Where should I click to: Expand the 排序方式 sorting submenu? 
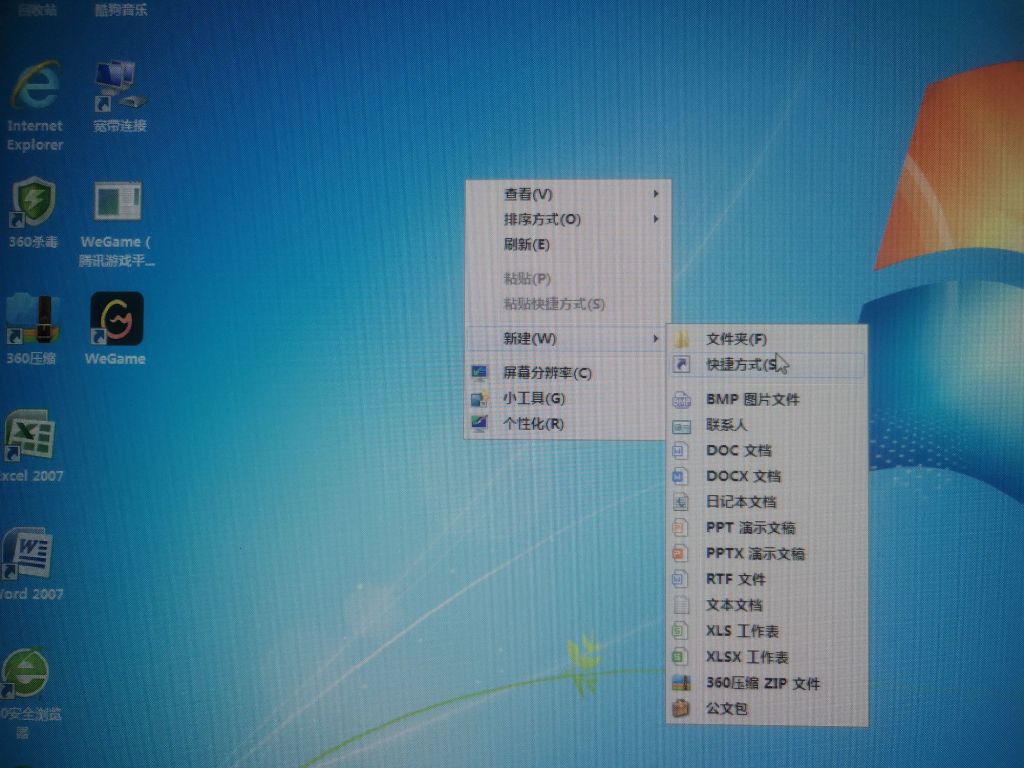click(535, 220)
